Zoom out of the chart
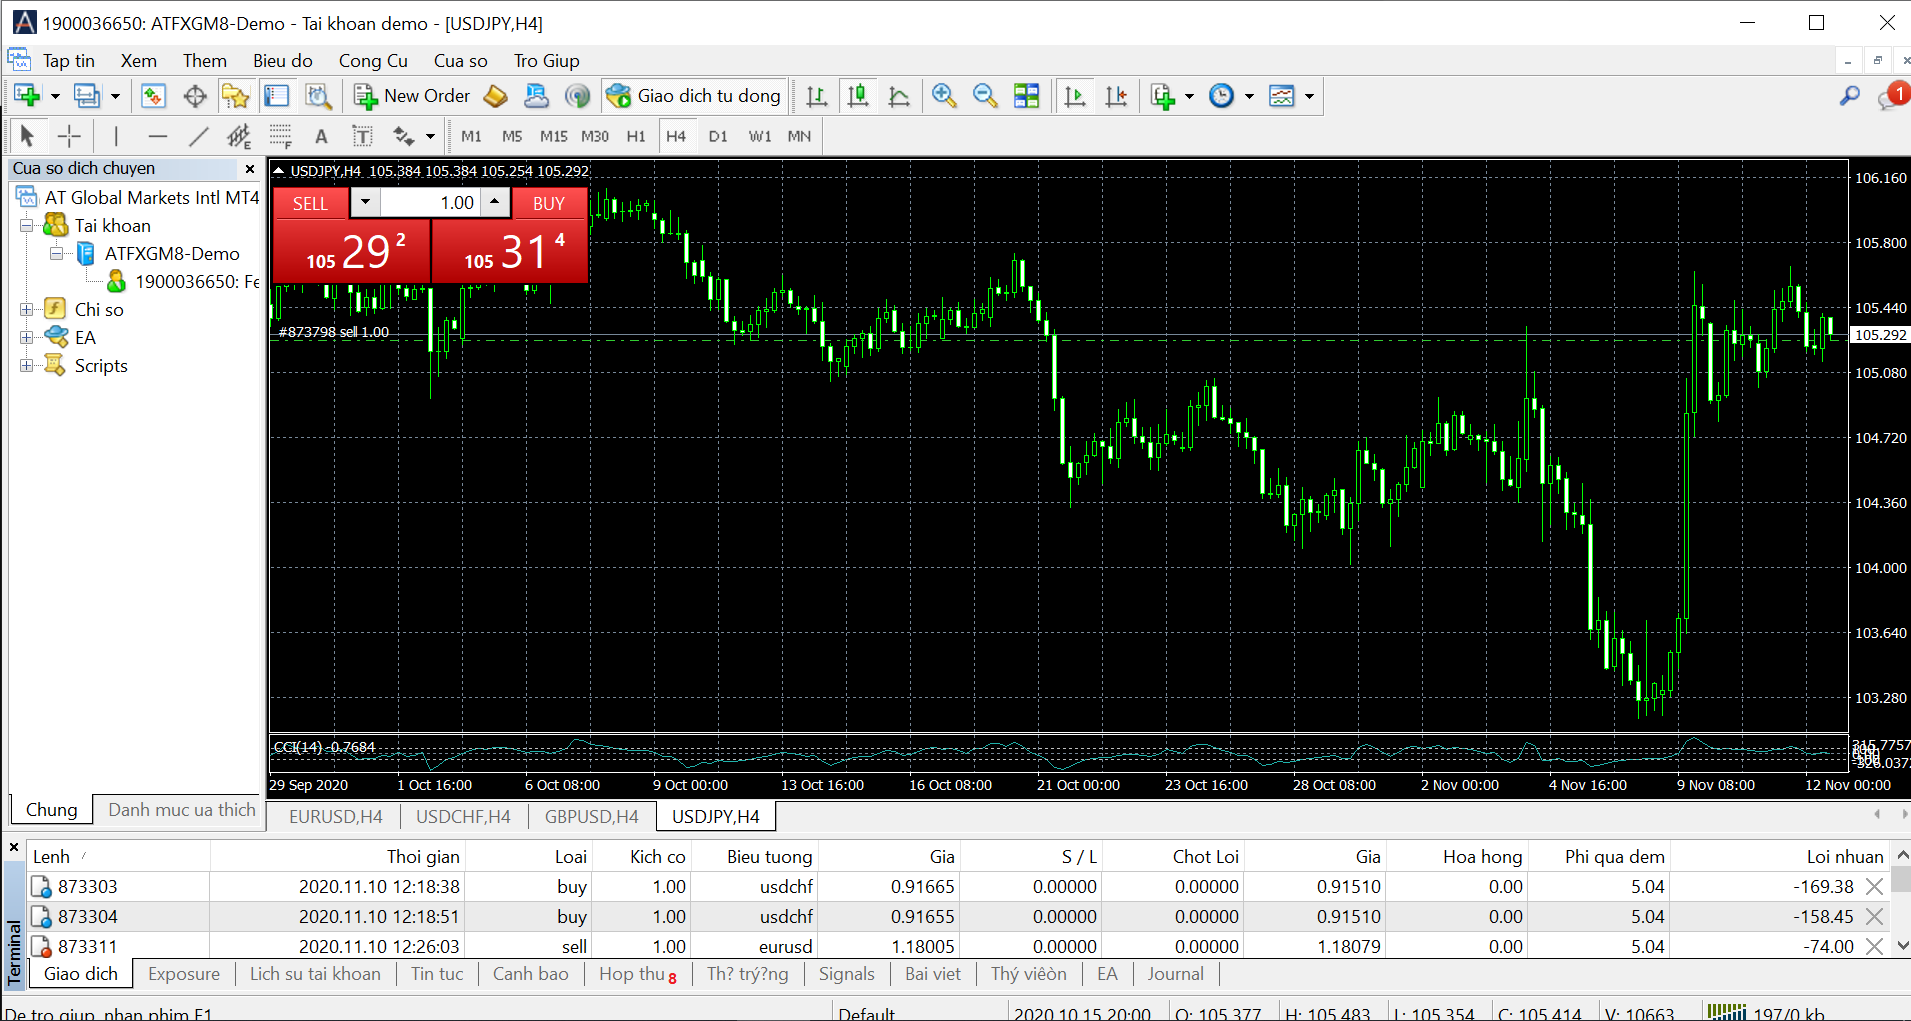This screenshot has width=1911, height=1021. point(985,96)
